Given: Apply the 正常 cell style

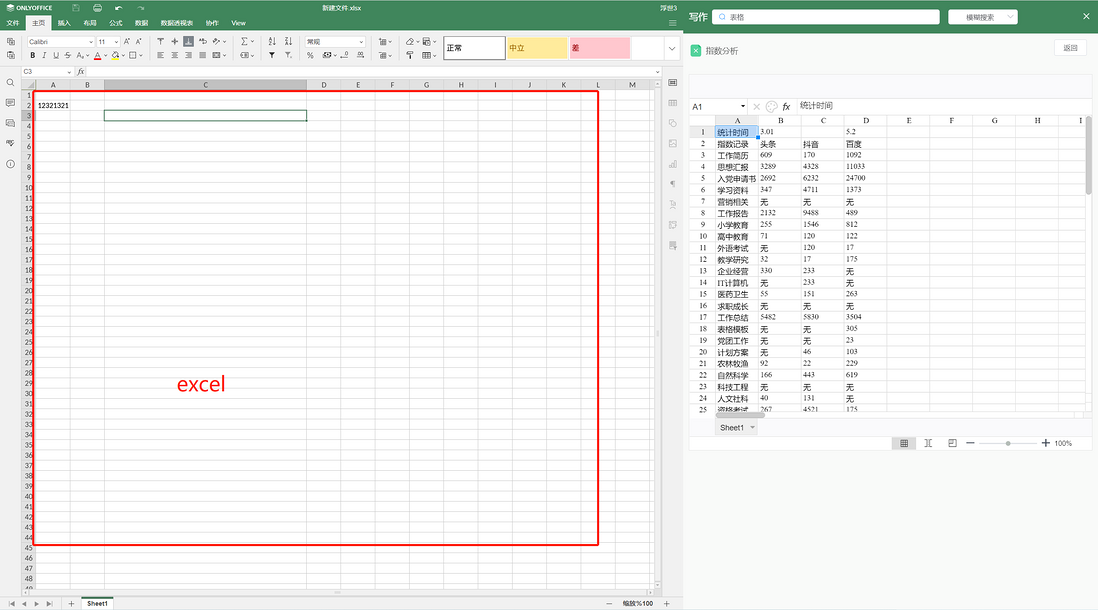Looking at the screenshot, I should [474, 48].
